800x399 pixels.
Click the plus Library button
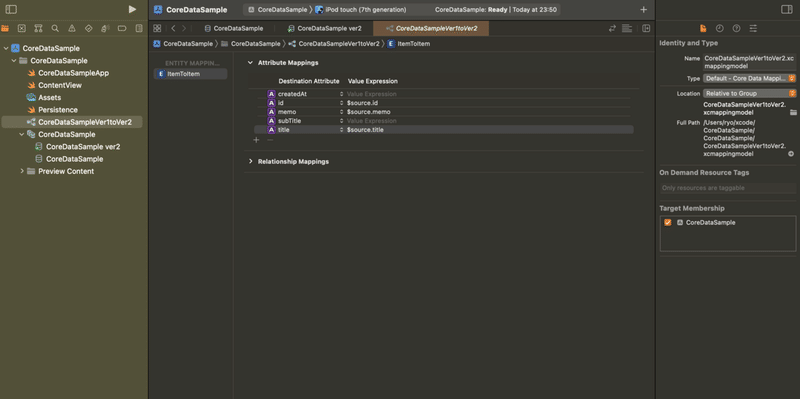coord(643,10)
